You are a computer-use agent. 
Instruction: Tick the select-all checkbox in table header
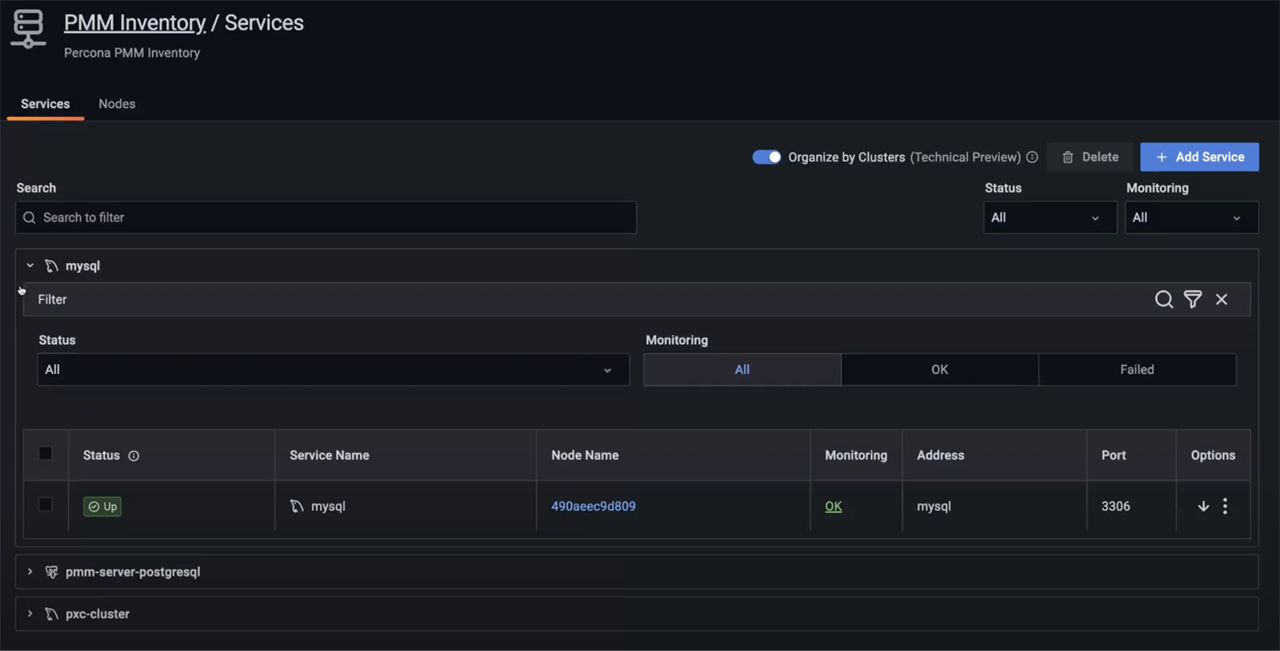tap(45, 453)
